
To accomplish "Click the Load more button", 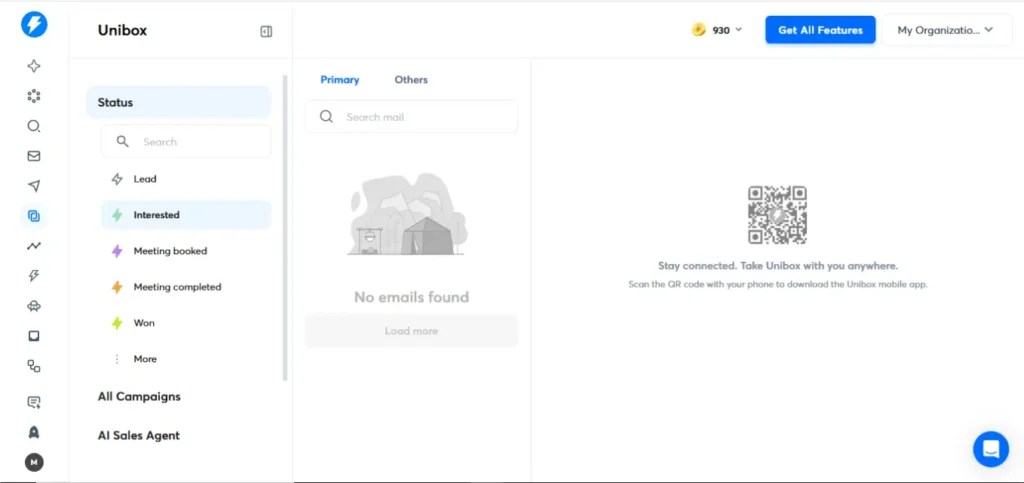I will coord(411,331).
